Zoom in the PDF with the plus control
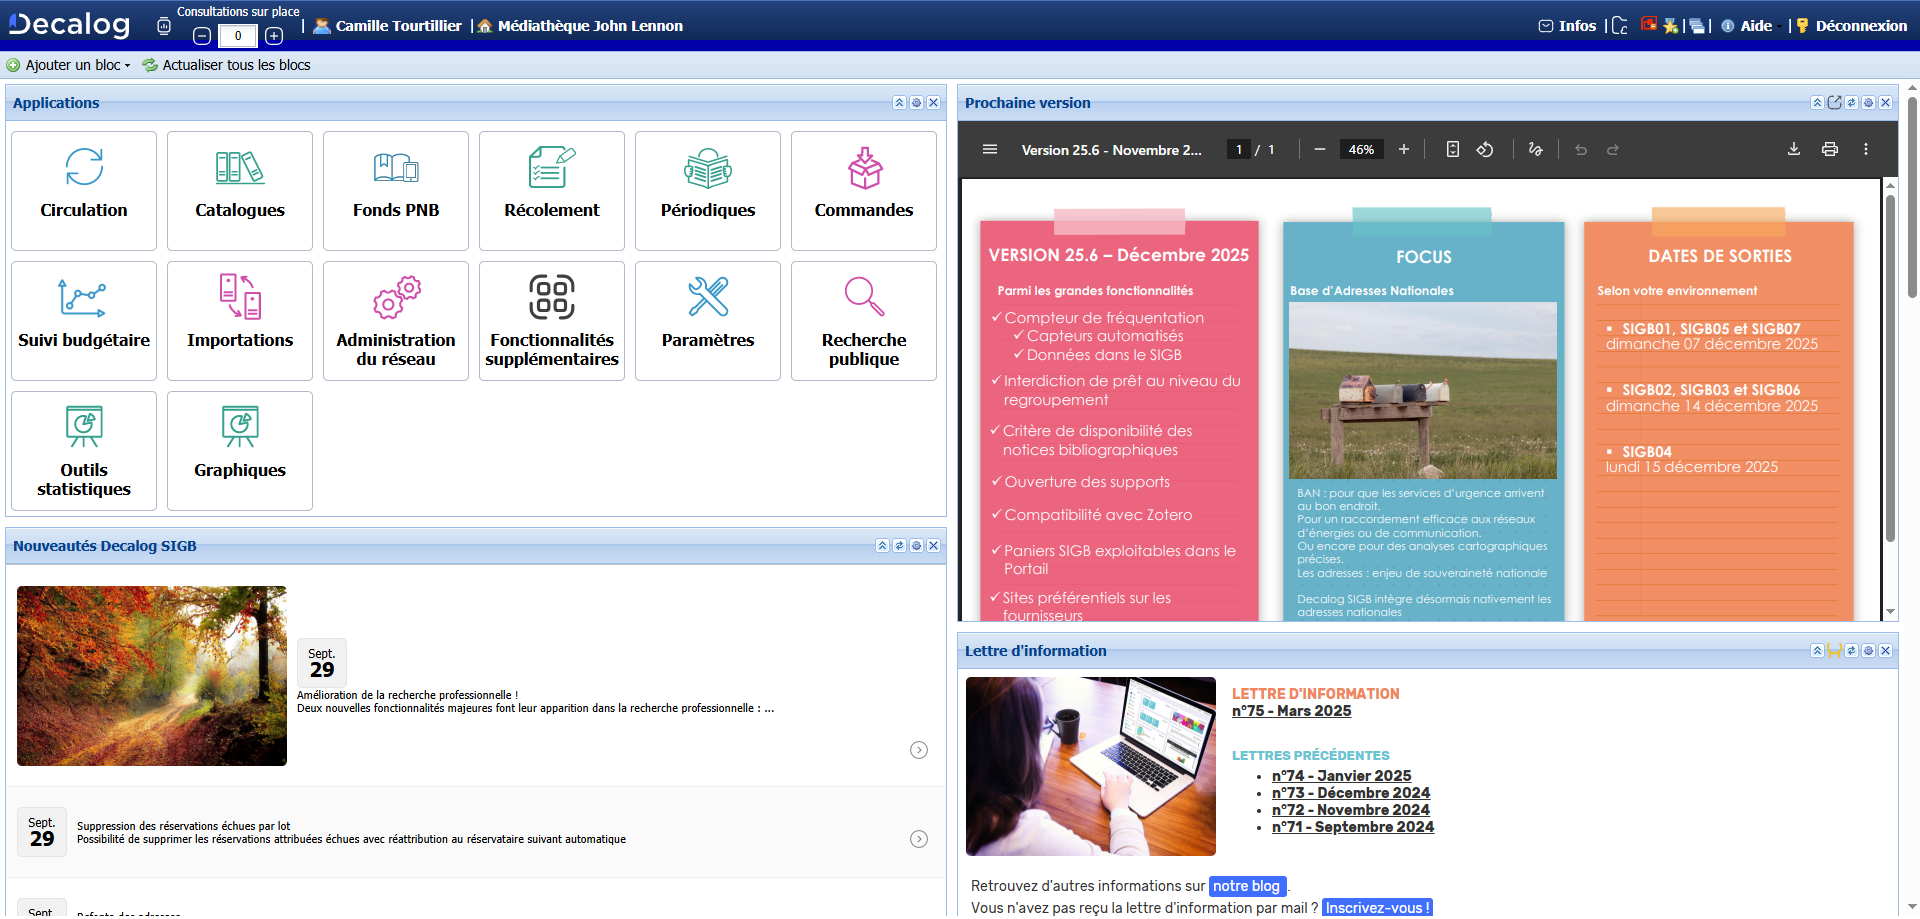The height and width of the screenshot is (919, 1920). (1404, 149)
